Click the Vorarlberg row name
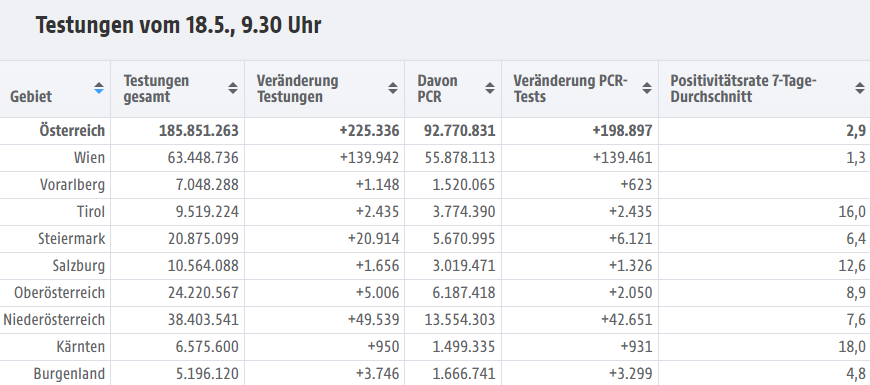870x385 pixels. pyautogui.click(x=72, y=185)
